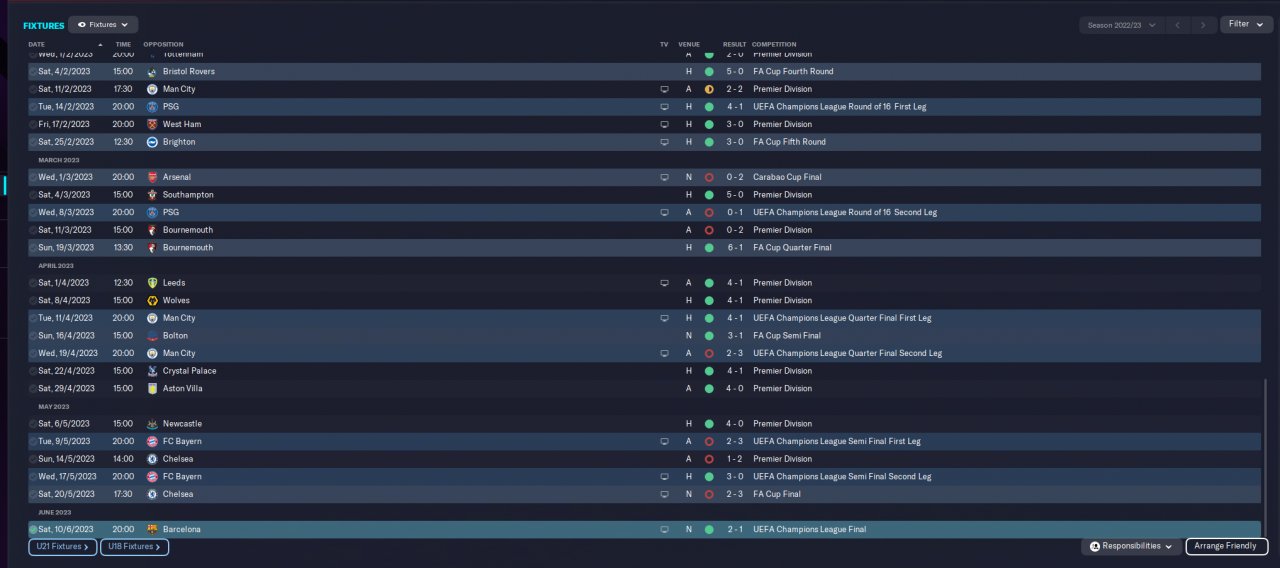Select the Sat, 10/6/2023 Barcelona row circle
1280x568 pixels.
[33, 529]
